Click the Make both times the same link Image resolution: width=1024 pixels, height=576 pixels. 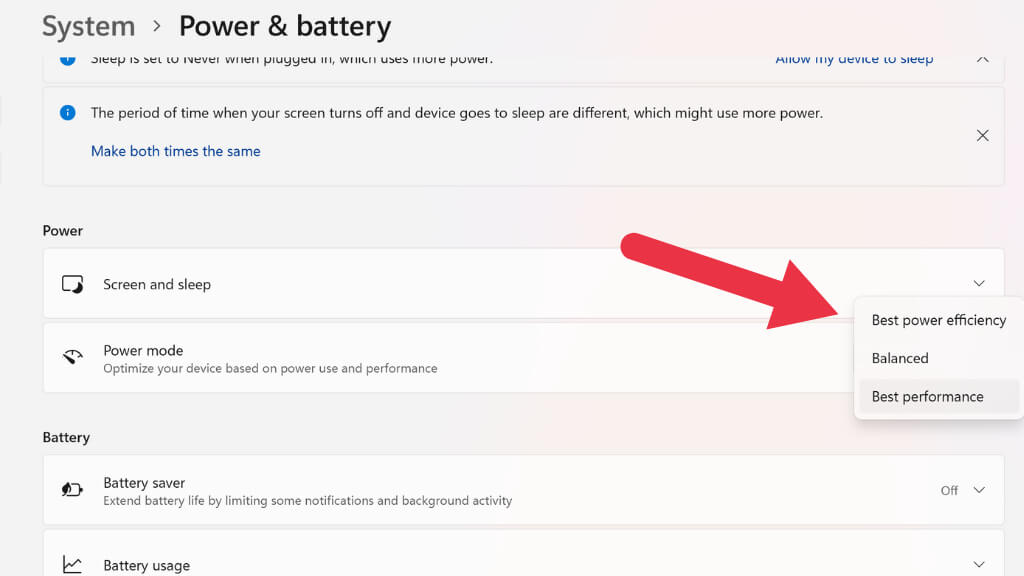175,151
